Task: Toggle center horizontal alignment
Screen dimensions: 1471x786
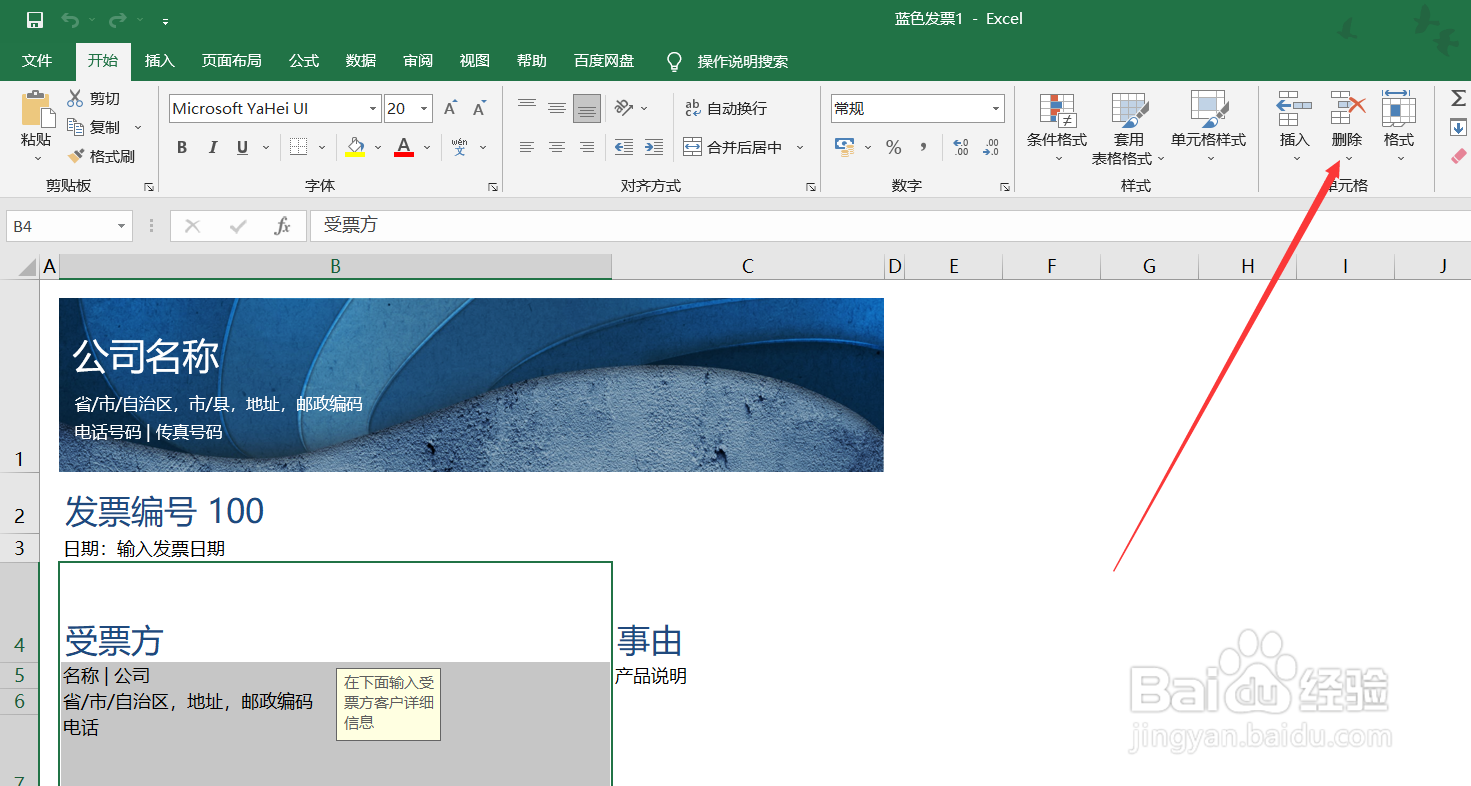Action: click(557, 147)
